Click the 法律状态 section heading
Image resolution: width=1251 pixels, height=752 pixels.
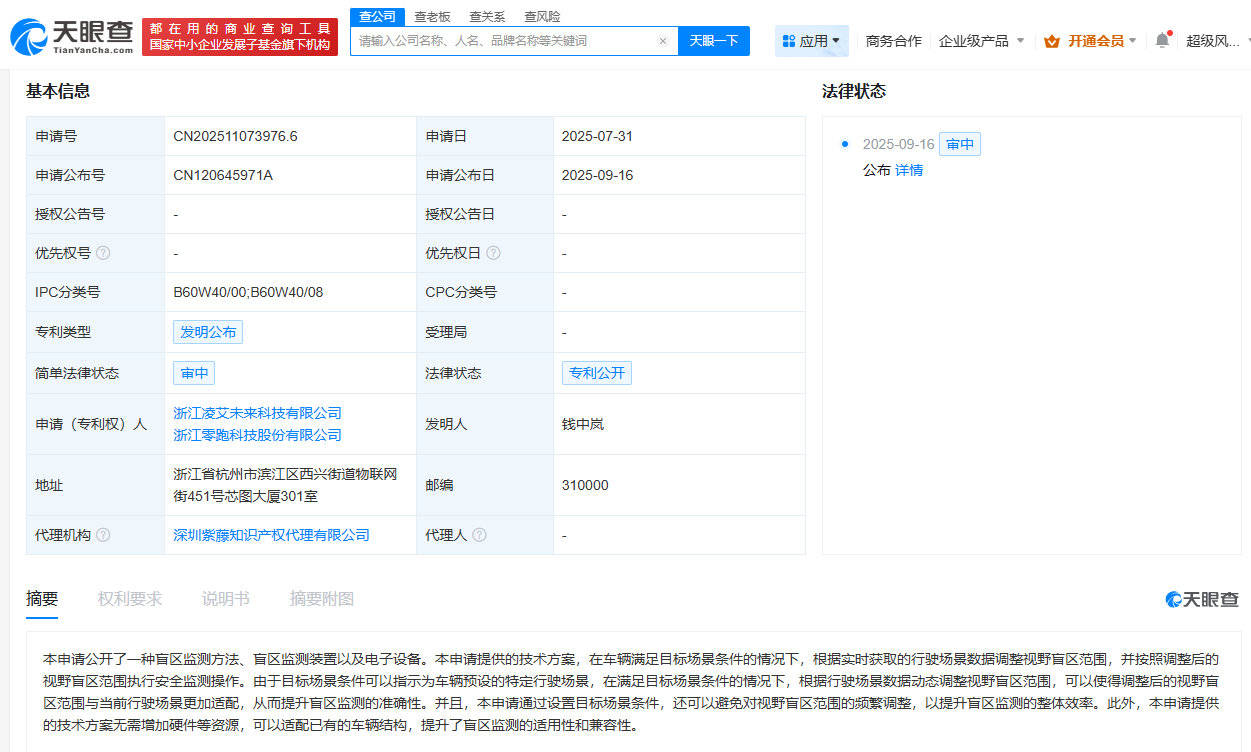pos(854,91)
